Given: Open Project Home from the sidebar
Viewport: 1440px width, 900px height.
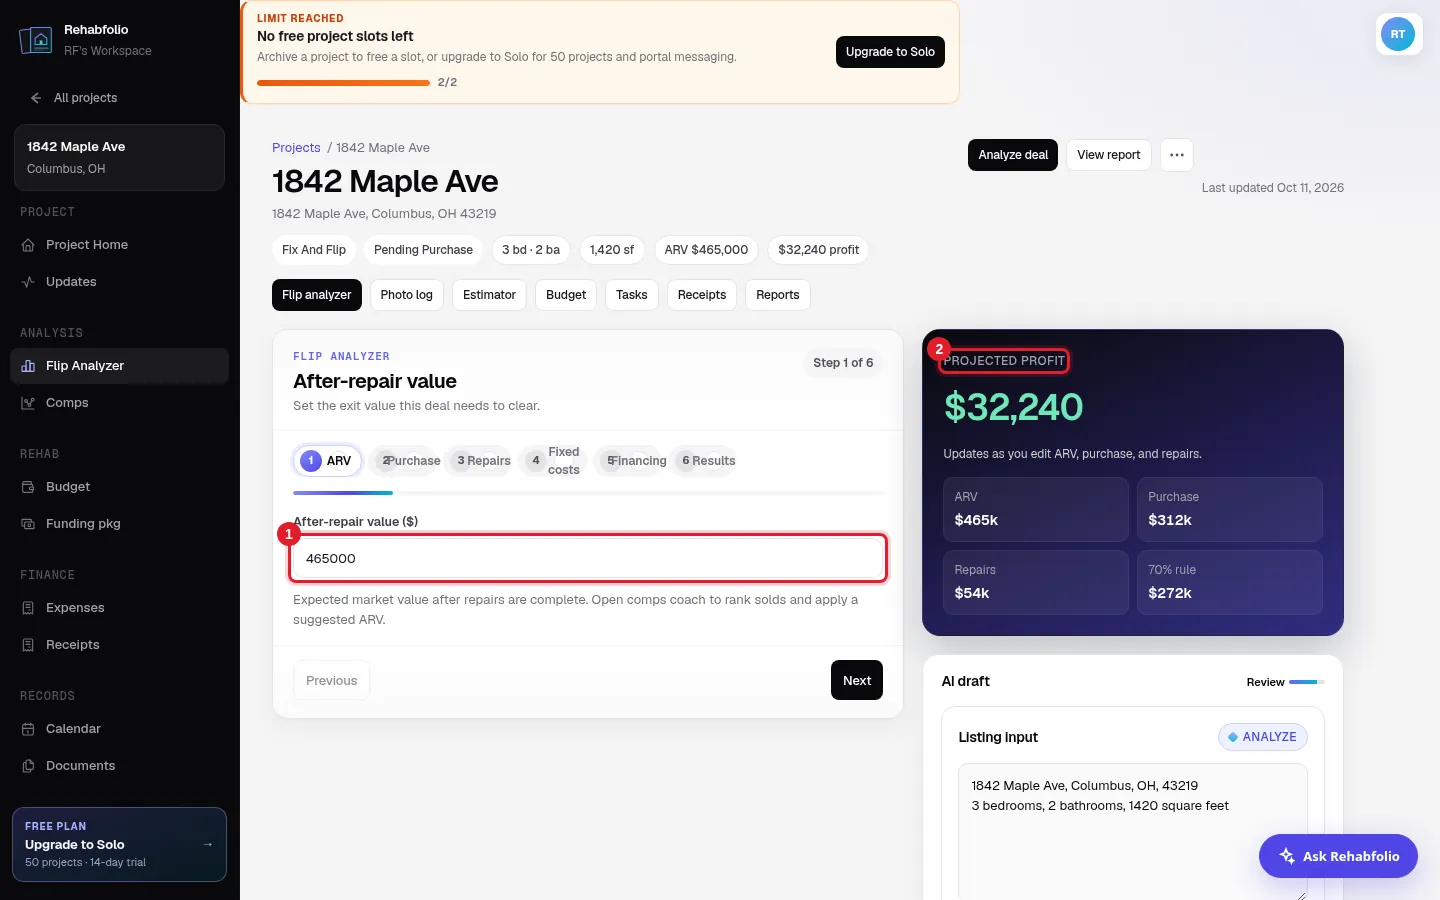Looking at the screenshot, I should coord(119,245).
